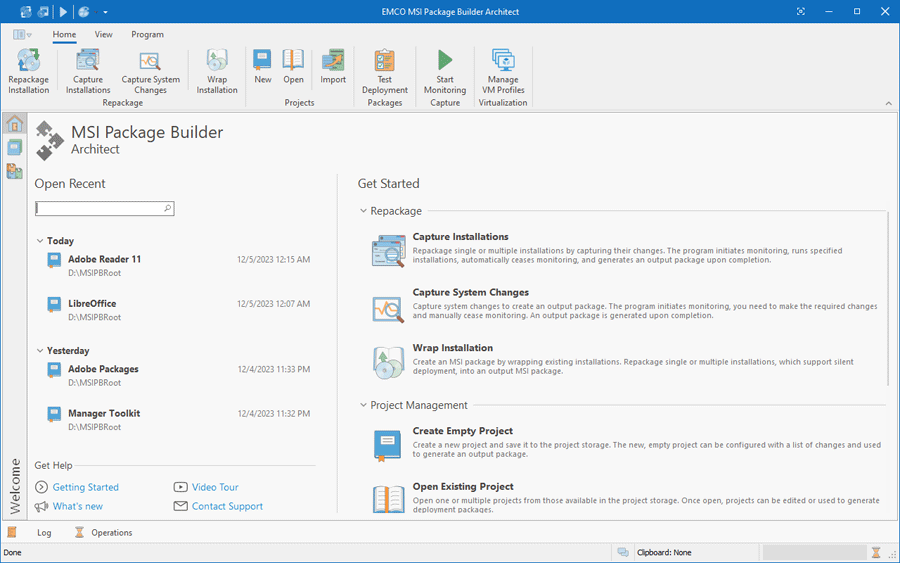Click the Create Empty Project book icon
The height and width of the screenshot is (563, 900).
(387, 446)
